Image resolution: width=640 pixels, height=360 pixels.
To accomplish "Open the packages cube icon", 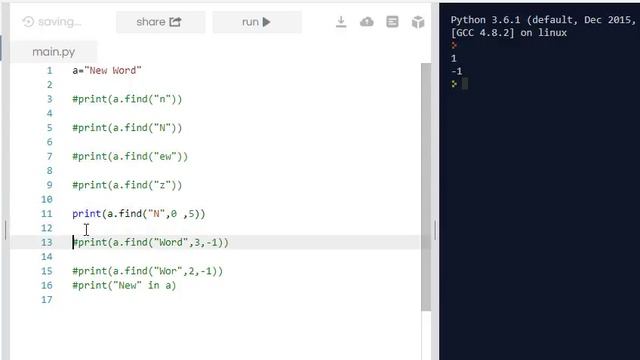I will click(x=418, y=22).
